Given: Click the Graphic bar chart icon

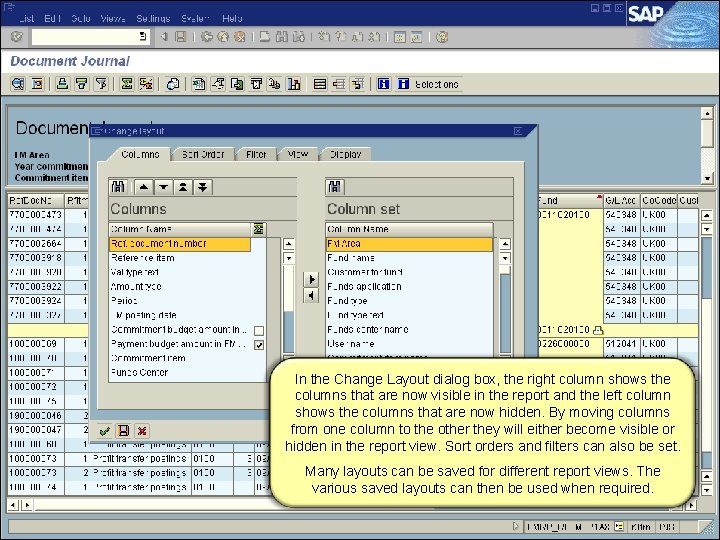Looking at the screenshot, I should (294, 84).
